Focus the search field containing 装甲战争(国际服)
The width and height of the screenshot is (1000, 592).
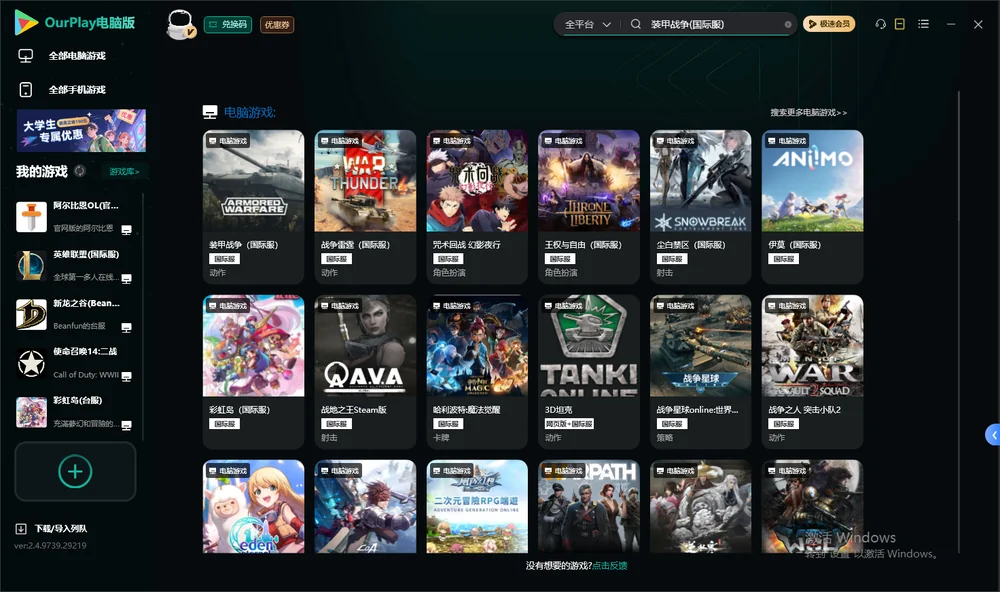(714, 24)
